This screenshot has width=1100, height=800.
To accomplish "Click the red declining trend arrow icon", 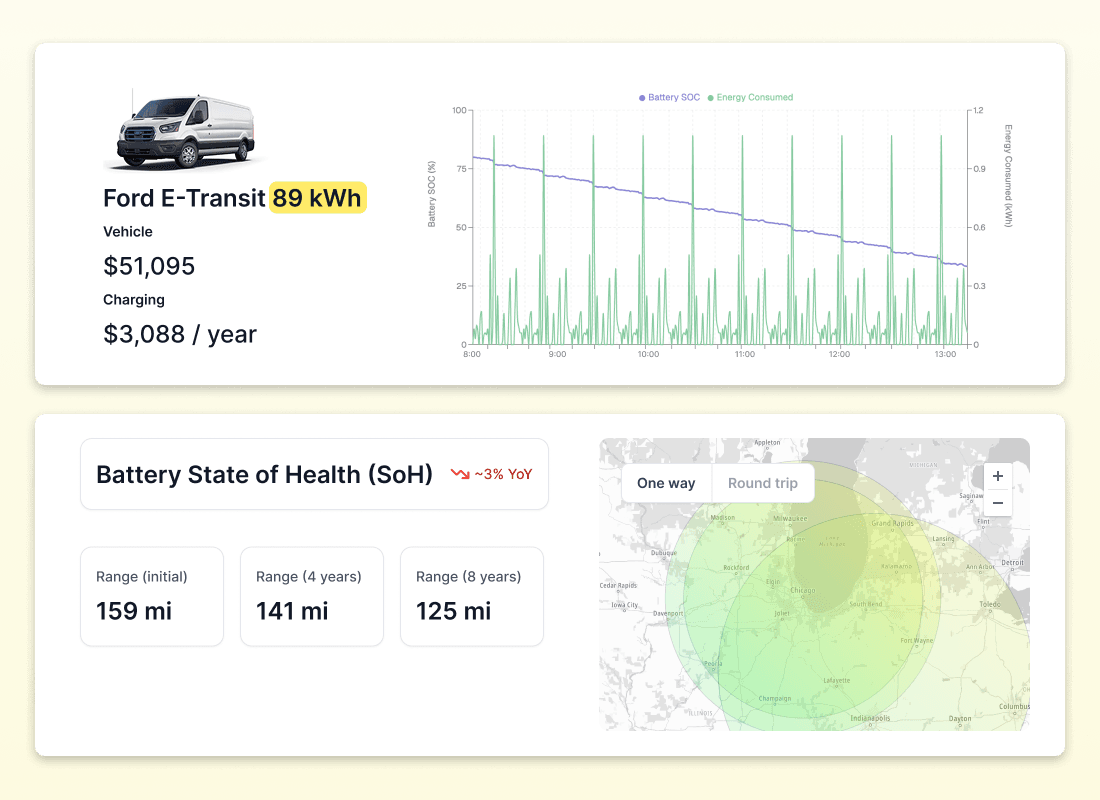I will 460,474.
